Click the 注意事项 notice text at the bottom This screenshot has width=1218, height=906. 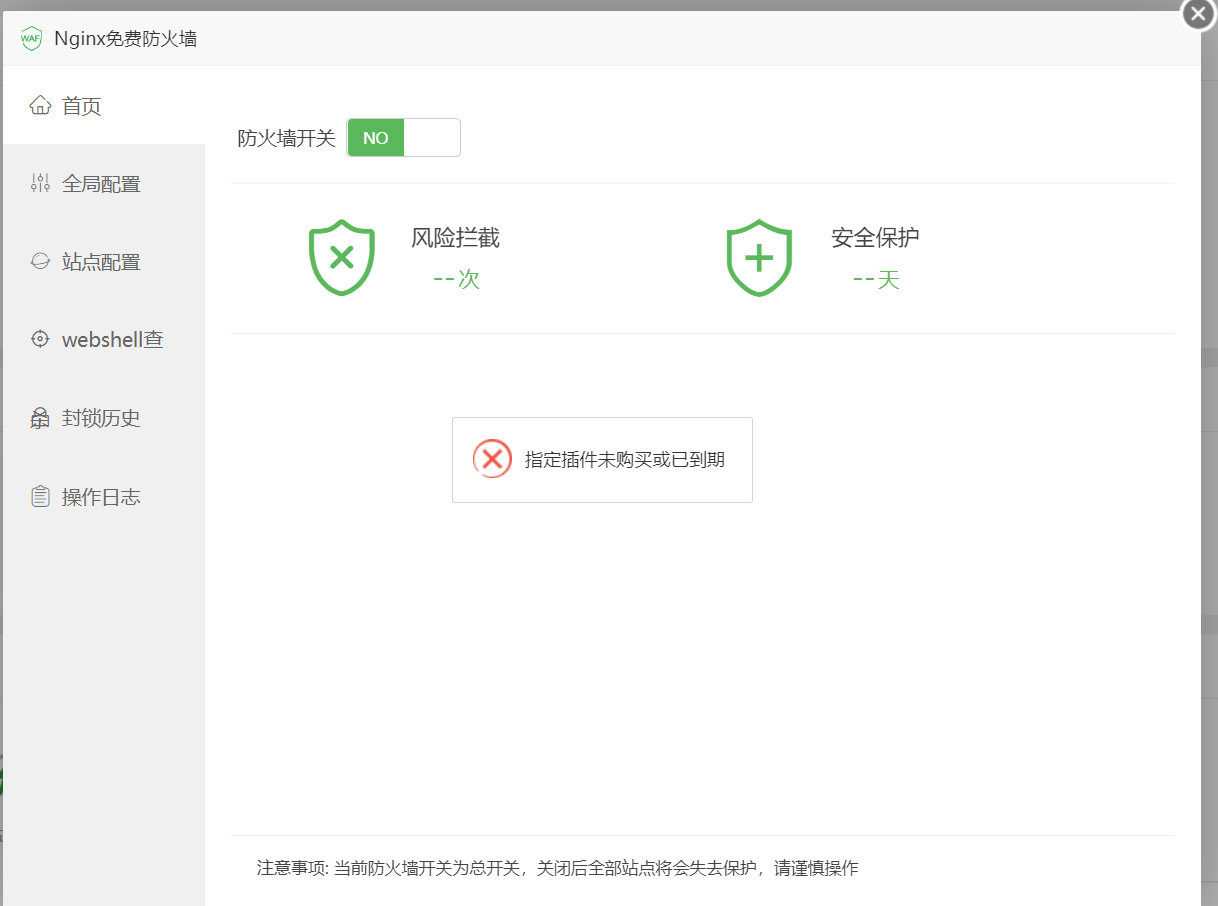(x=557, y=868)
